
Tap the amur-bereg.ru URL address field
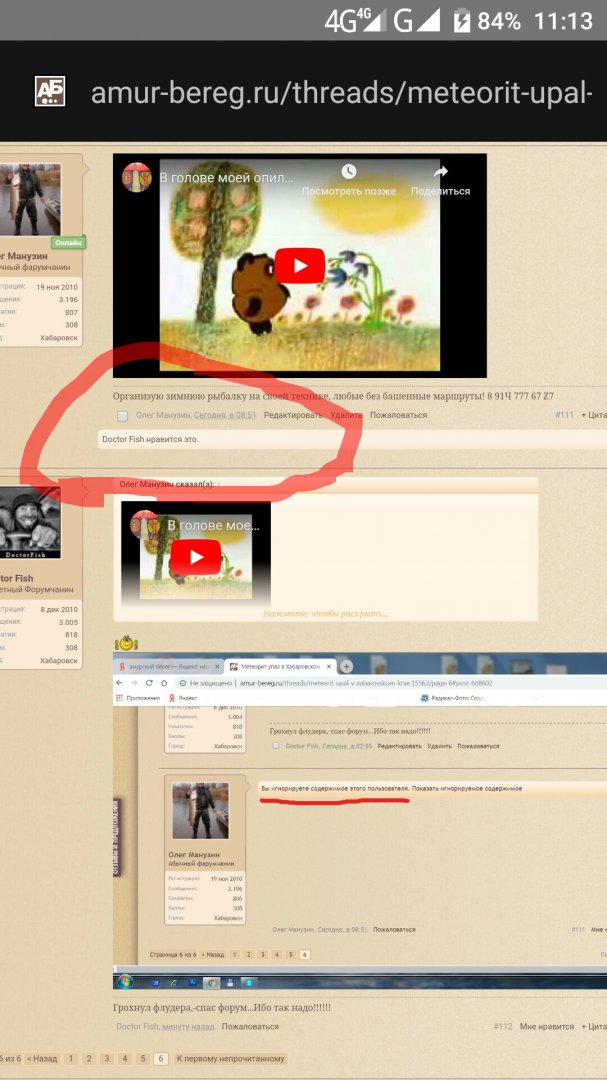pyautogui.click(x=340, y=93)
